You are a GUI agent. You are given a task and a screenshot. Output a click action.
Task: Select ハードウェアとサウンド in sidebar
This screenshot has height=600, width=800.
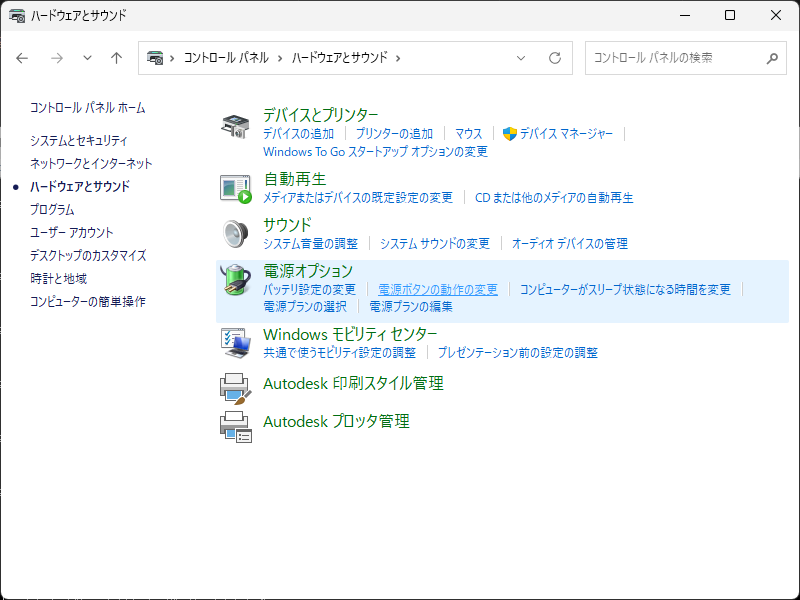point(80,186)
